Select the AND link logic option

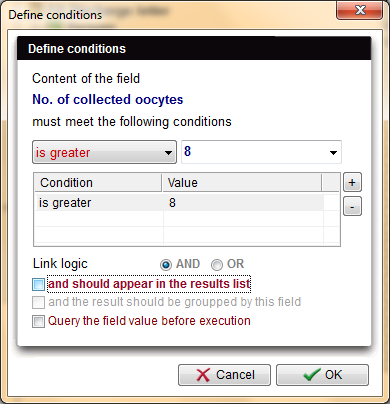(166, 265)
